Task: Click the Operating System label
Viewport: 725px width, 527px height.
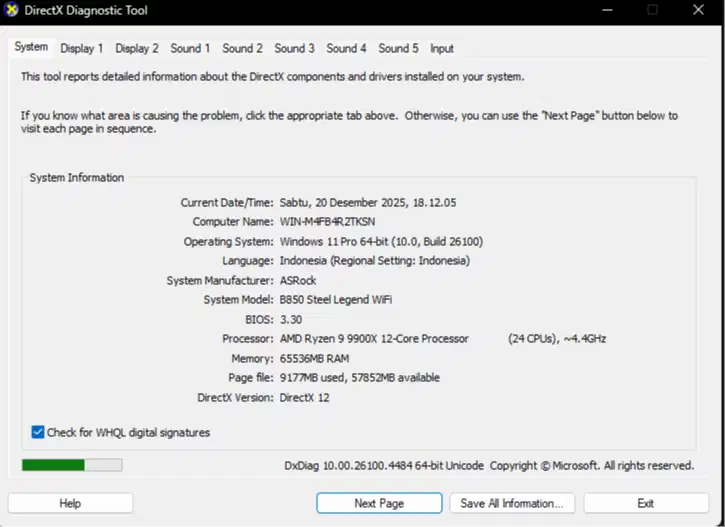Action: point(229,242)
